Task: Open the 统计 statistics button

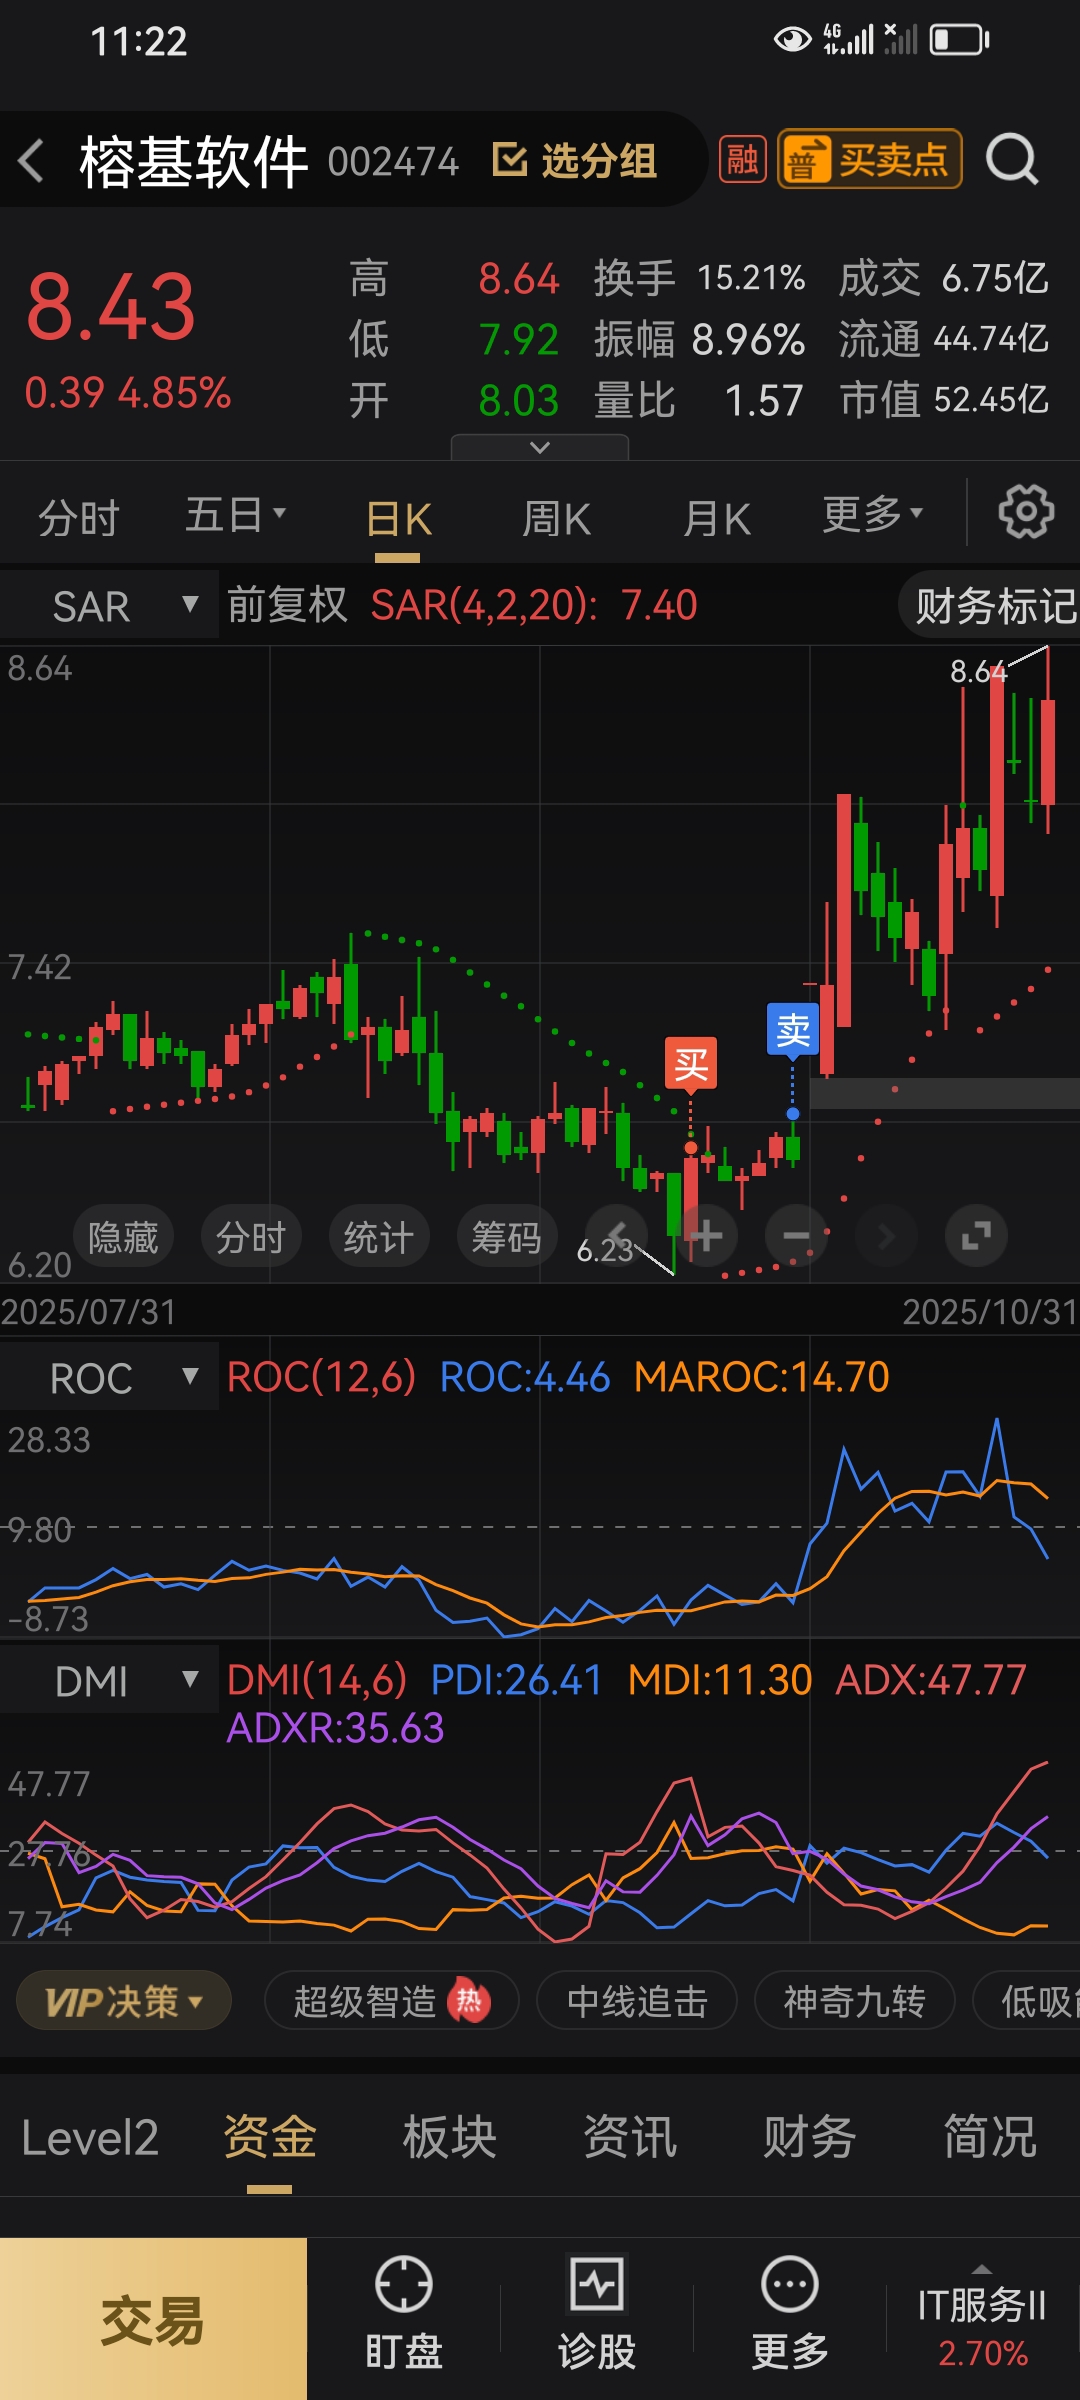Action: (x=378, y=1237)
